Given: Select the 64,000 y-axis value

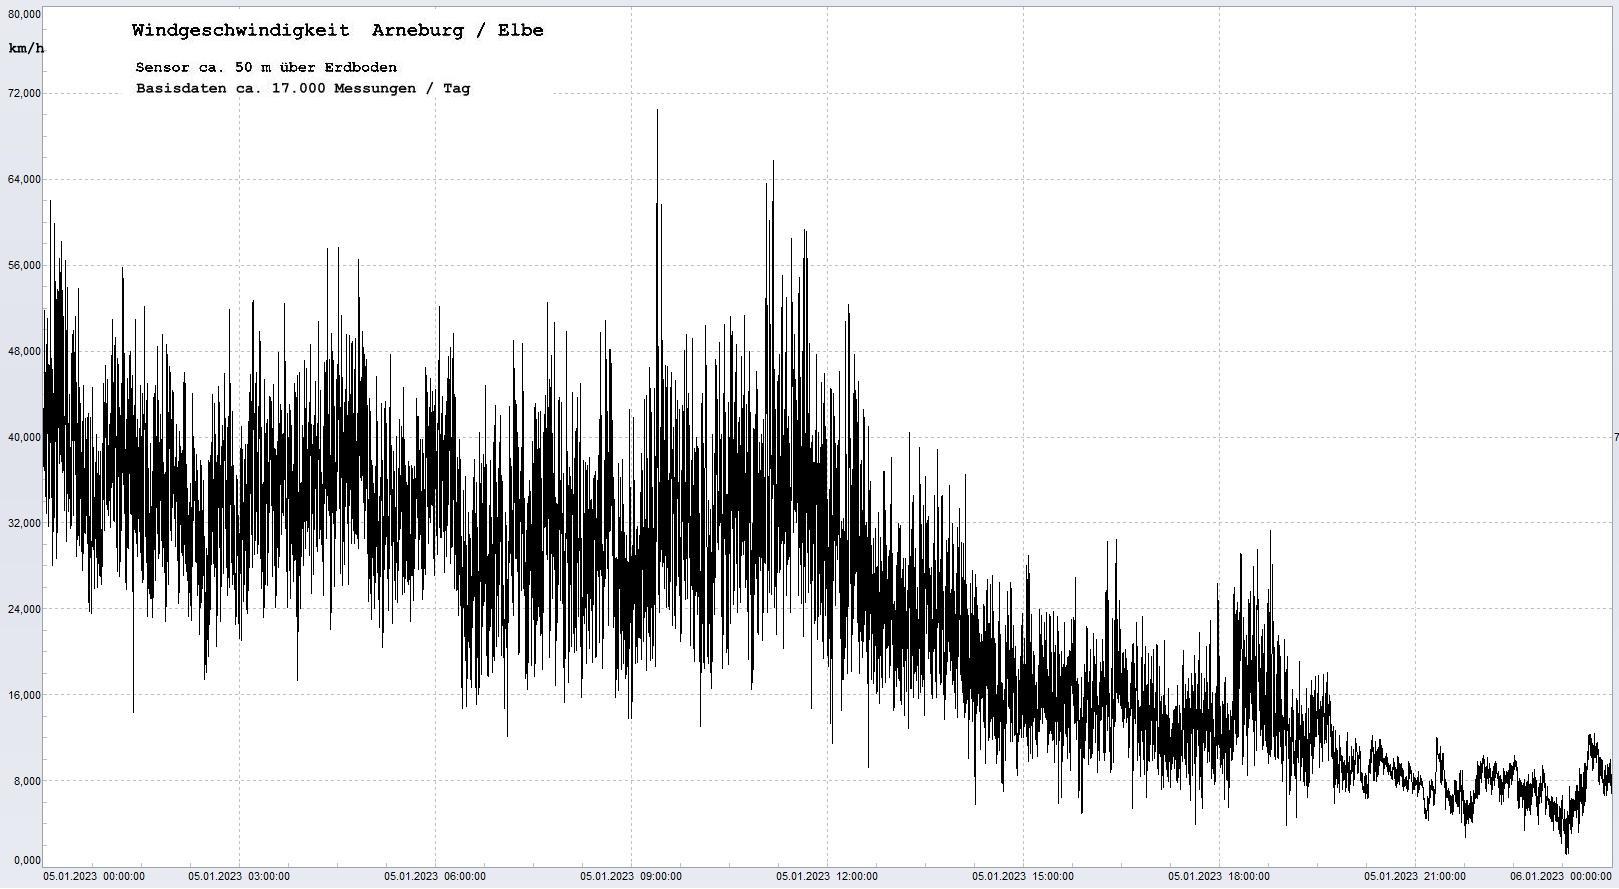Looking at the screenshot, I should 25,179.
